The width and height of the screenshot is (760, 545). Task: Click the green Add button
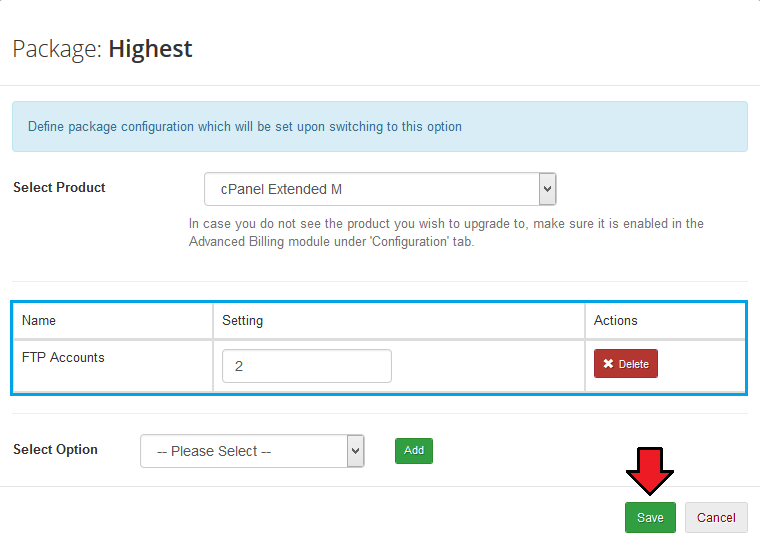coord(413,450)
